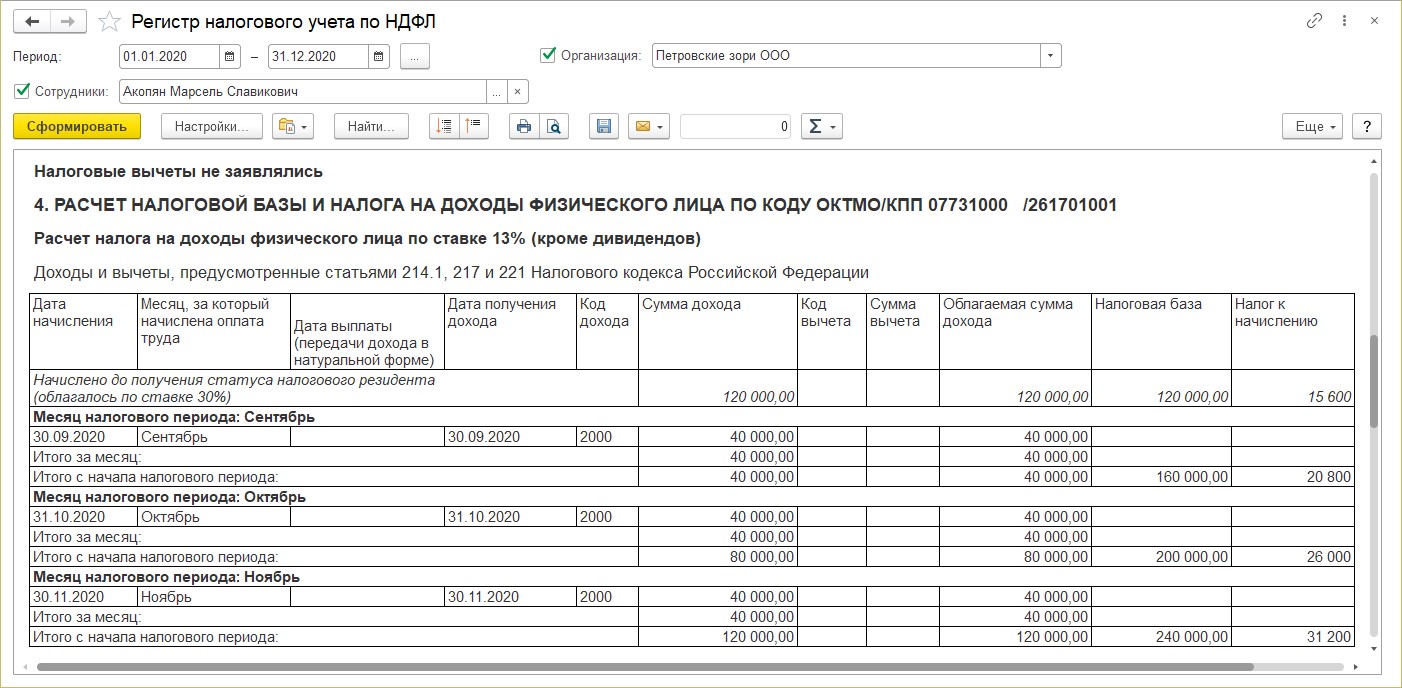Open print preview icon

[554, 126]
